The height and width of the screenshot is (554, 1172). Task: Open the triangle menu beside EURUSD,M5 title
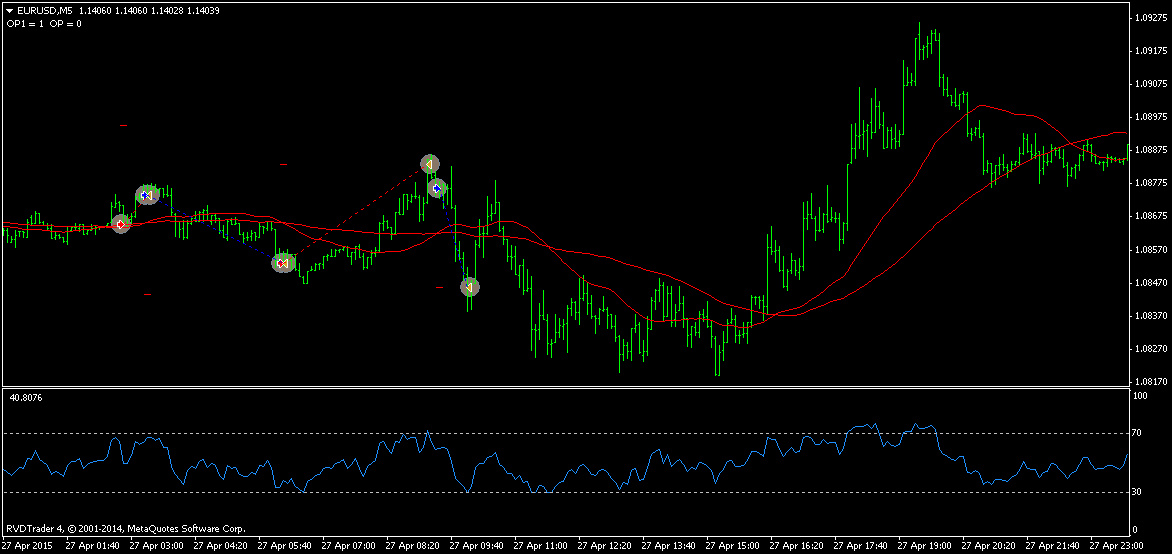point(9,12)
